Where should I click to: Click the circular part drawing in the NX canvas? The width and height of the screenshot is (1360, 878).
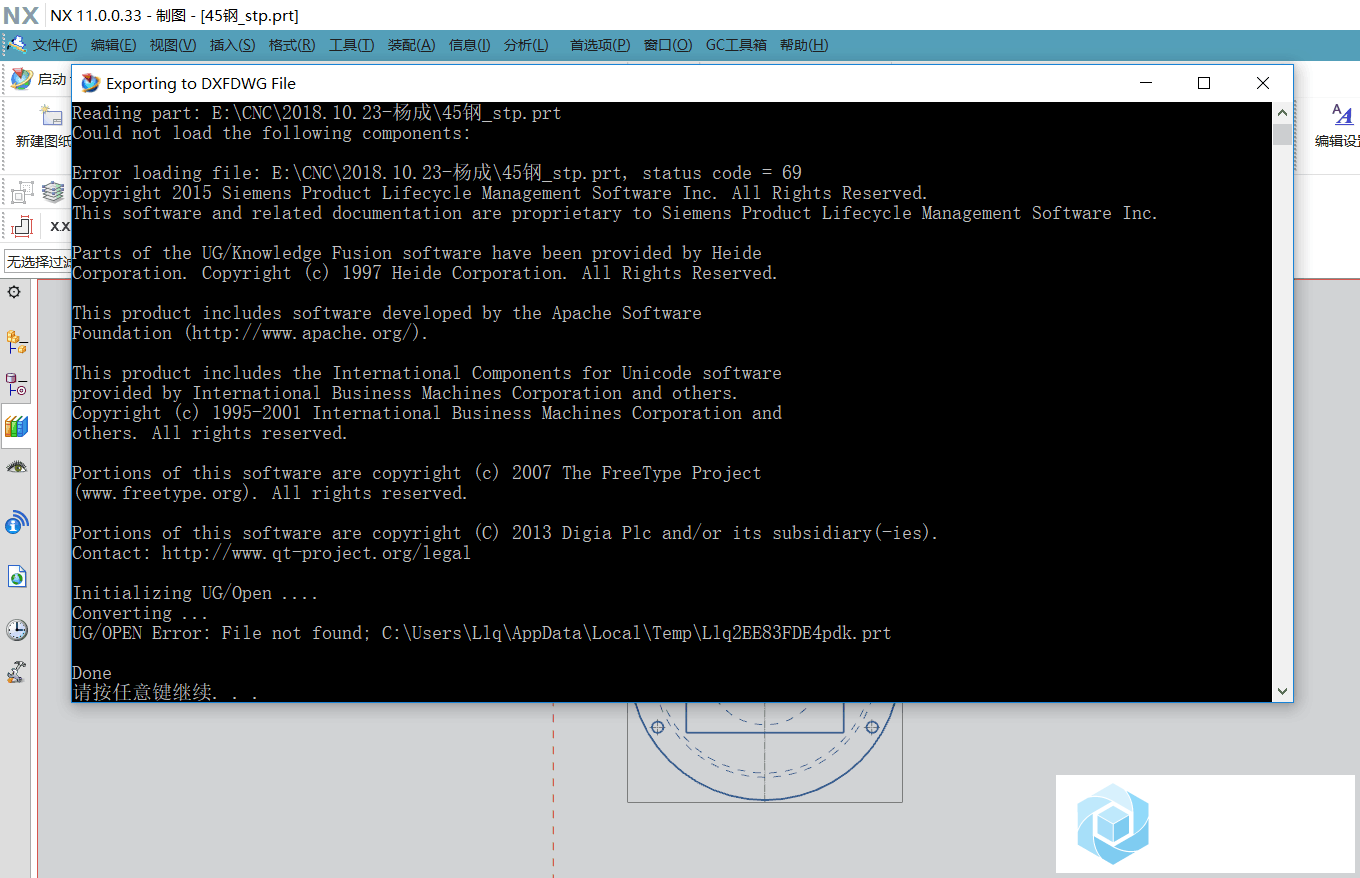tap(765, 750)
